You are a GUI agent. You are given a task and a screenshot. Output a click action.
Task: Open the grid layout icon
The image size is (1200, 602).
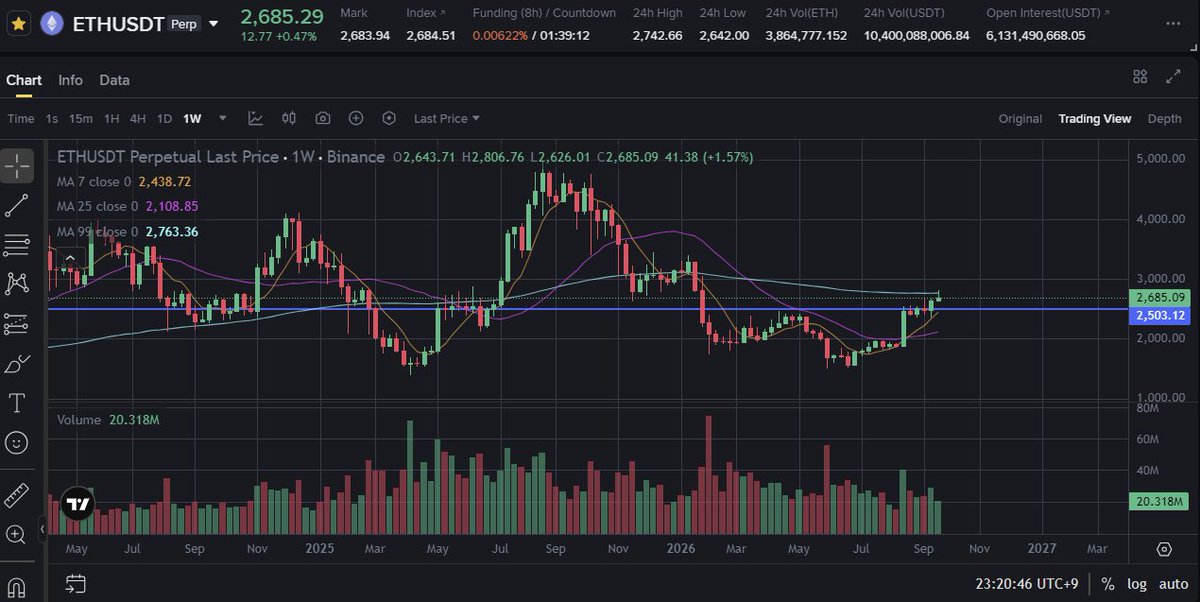coord(1140,77)
